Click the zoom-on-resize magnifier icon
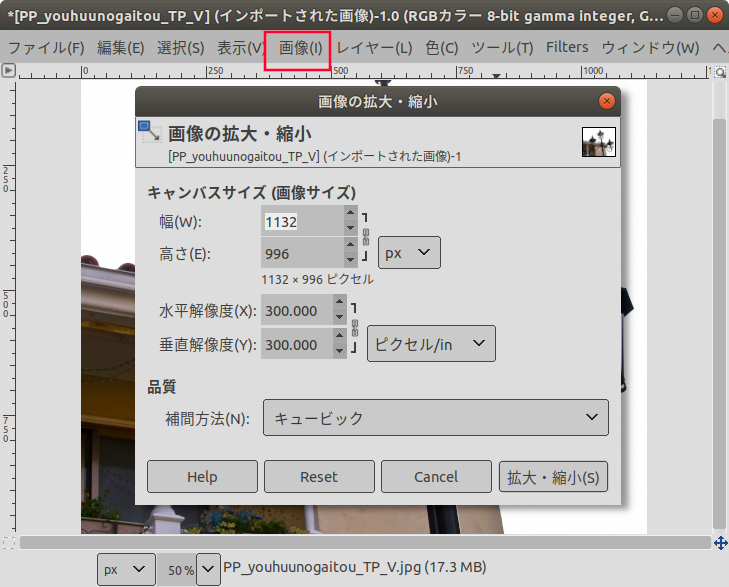Viewport: 729px width, 587px height. coord(720,72)
